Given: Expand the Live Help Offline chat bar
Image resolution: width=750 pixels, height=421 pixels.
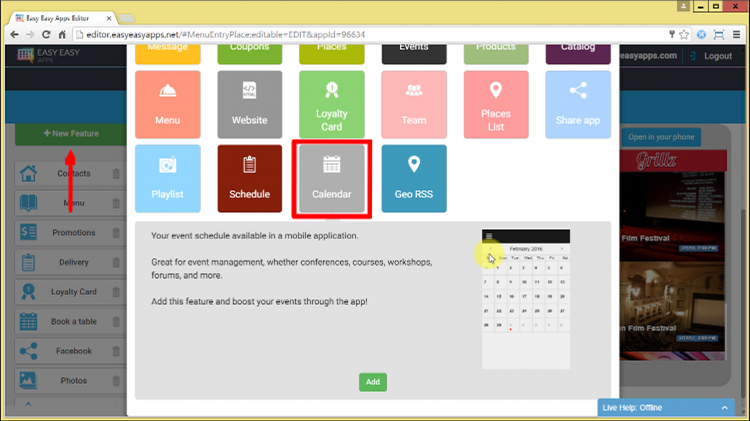Looking at the screenshot, I should (666, 408).
